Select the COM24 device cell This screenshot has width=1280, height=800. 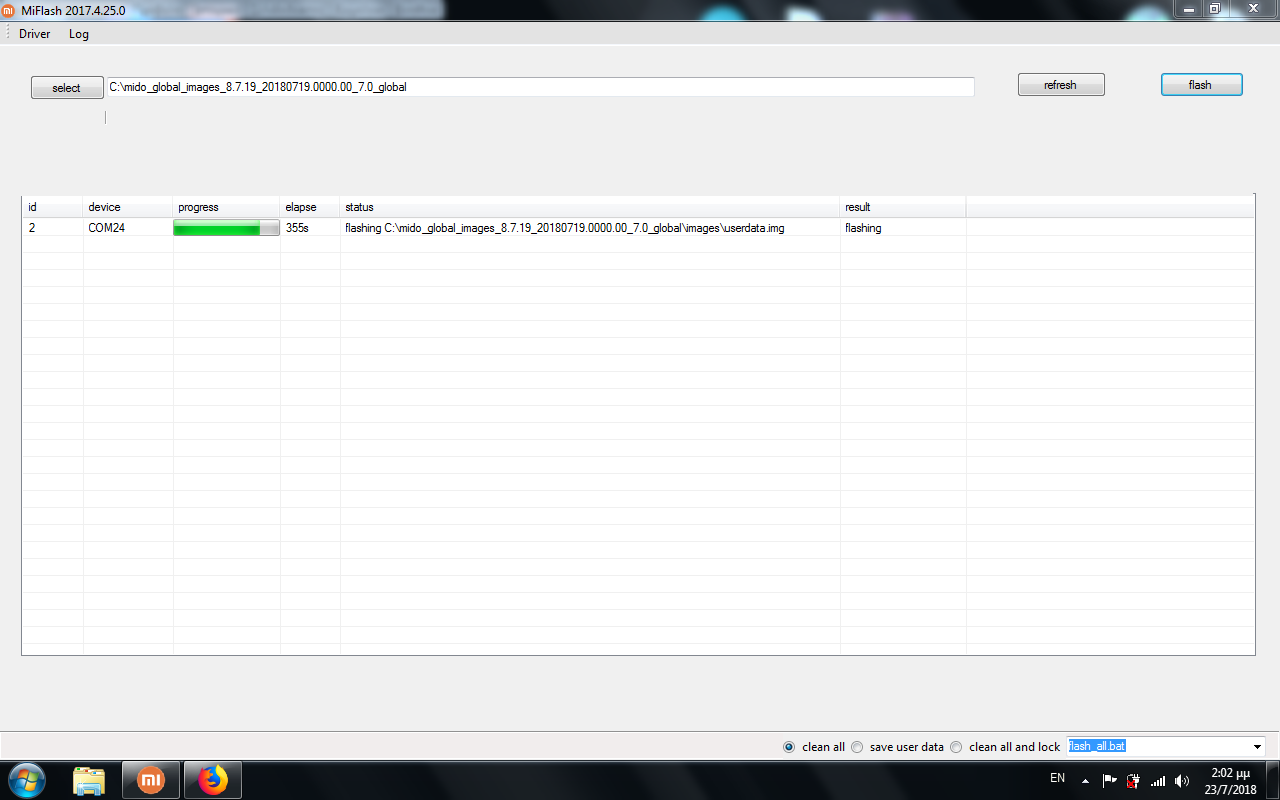pyautogui.click(x=128, y=228)
